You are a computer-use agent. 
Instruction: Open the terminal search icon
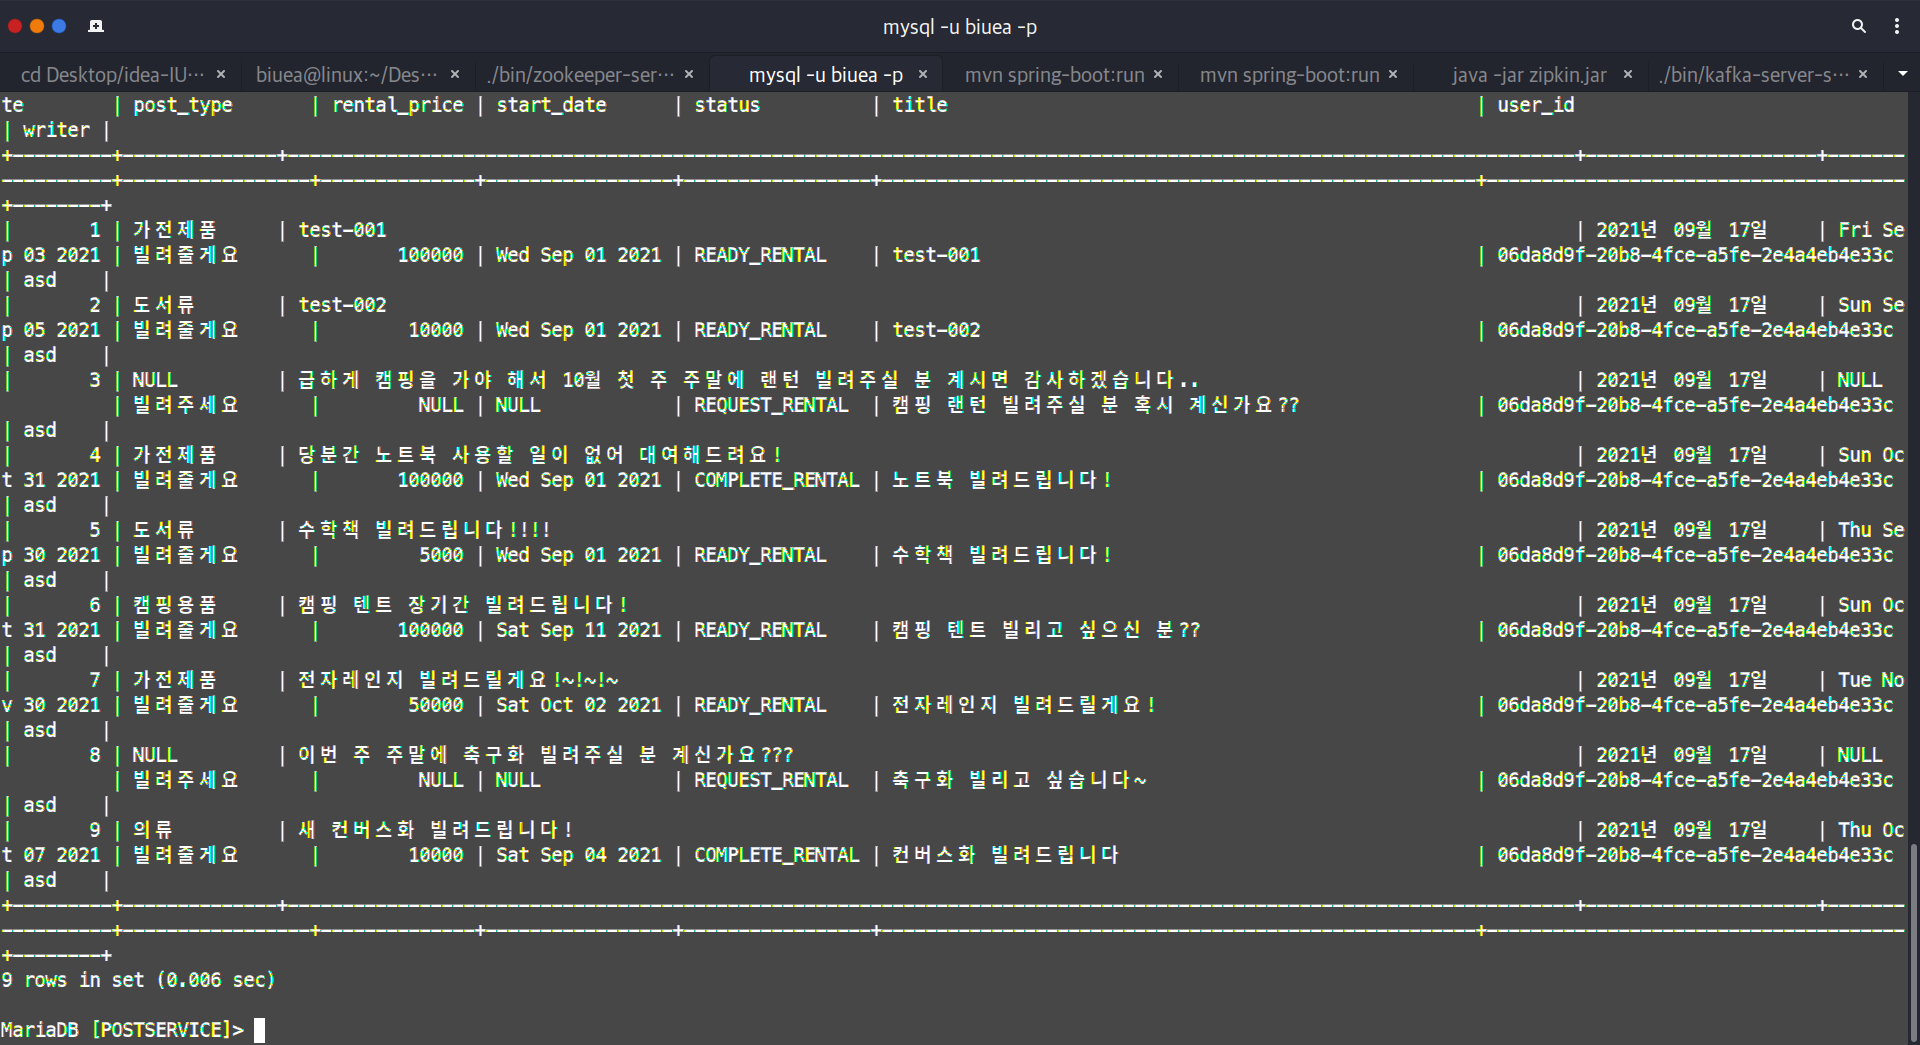coord(1859,26)
